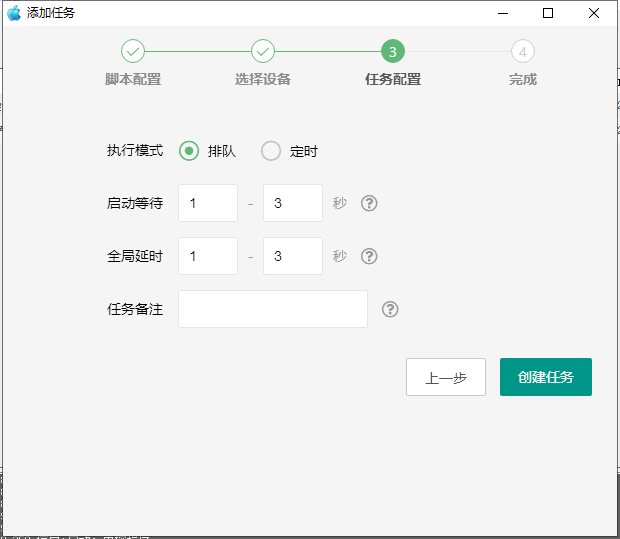
Task: Click the 全局延时 maximum value field
Action: [293, 256]
